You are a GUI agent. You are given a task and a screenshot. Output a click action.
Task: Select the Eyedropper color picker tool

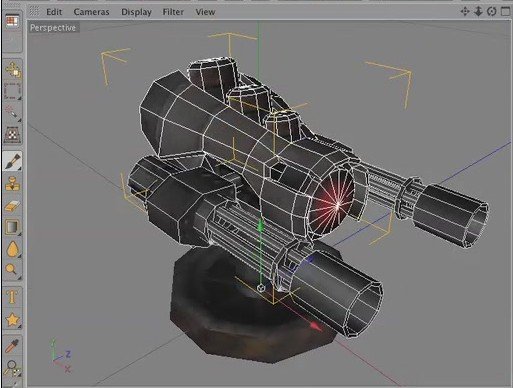(12, 346)
